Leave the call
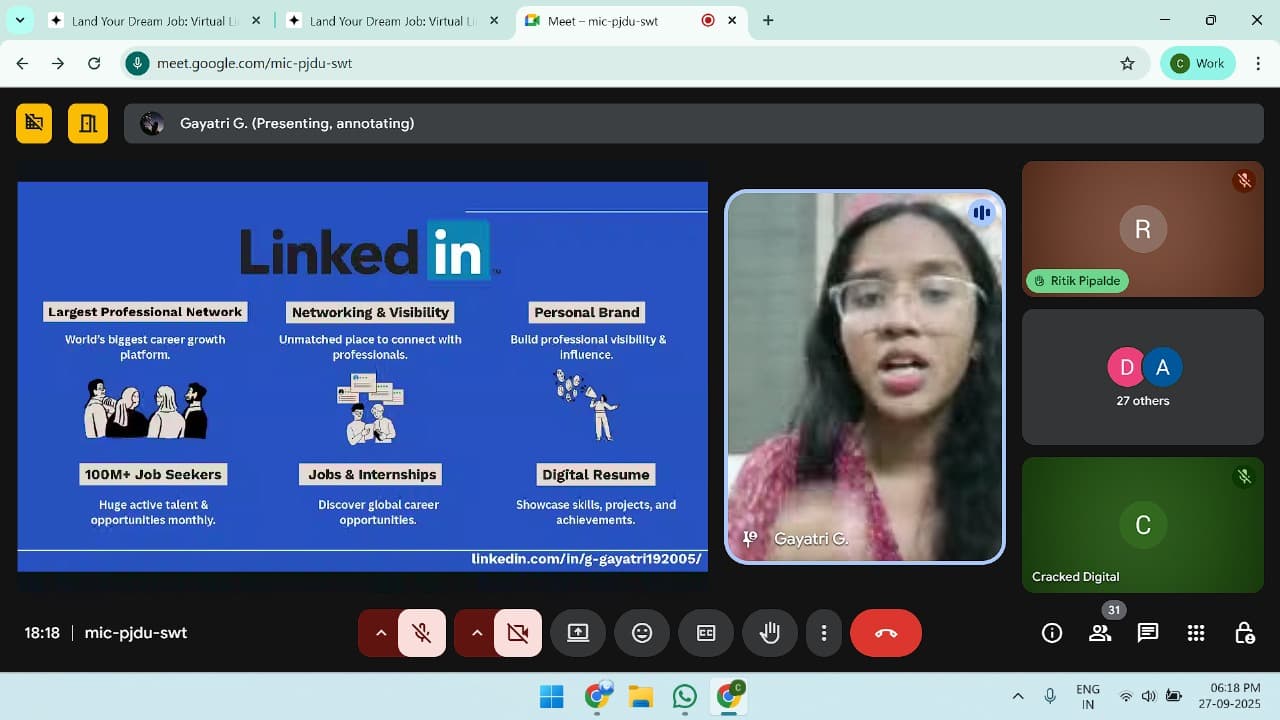Viewport: 1280px width, 720px height. pyautogui.click(x=886, y=632)
